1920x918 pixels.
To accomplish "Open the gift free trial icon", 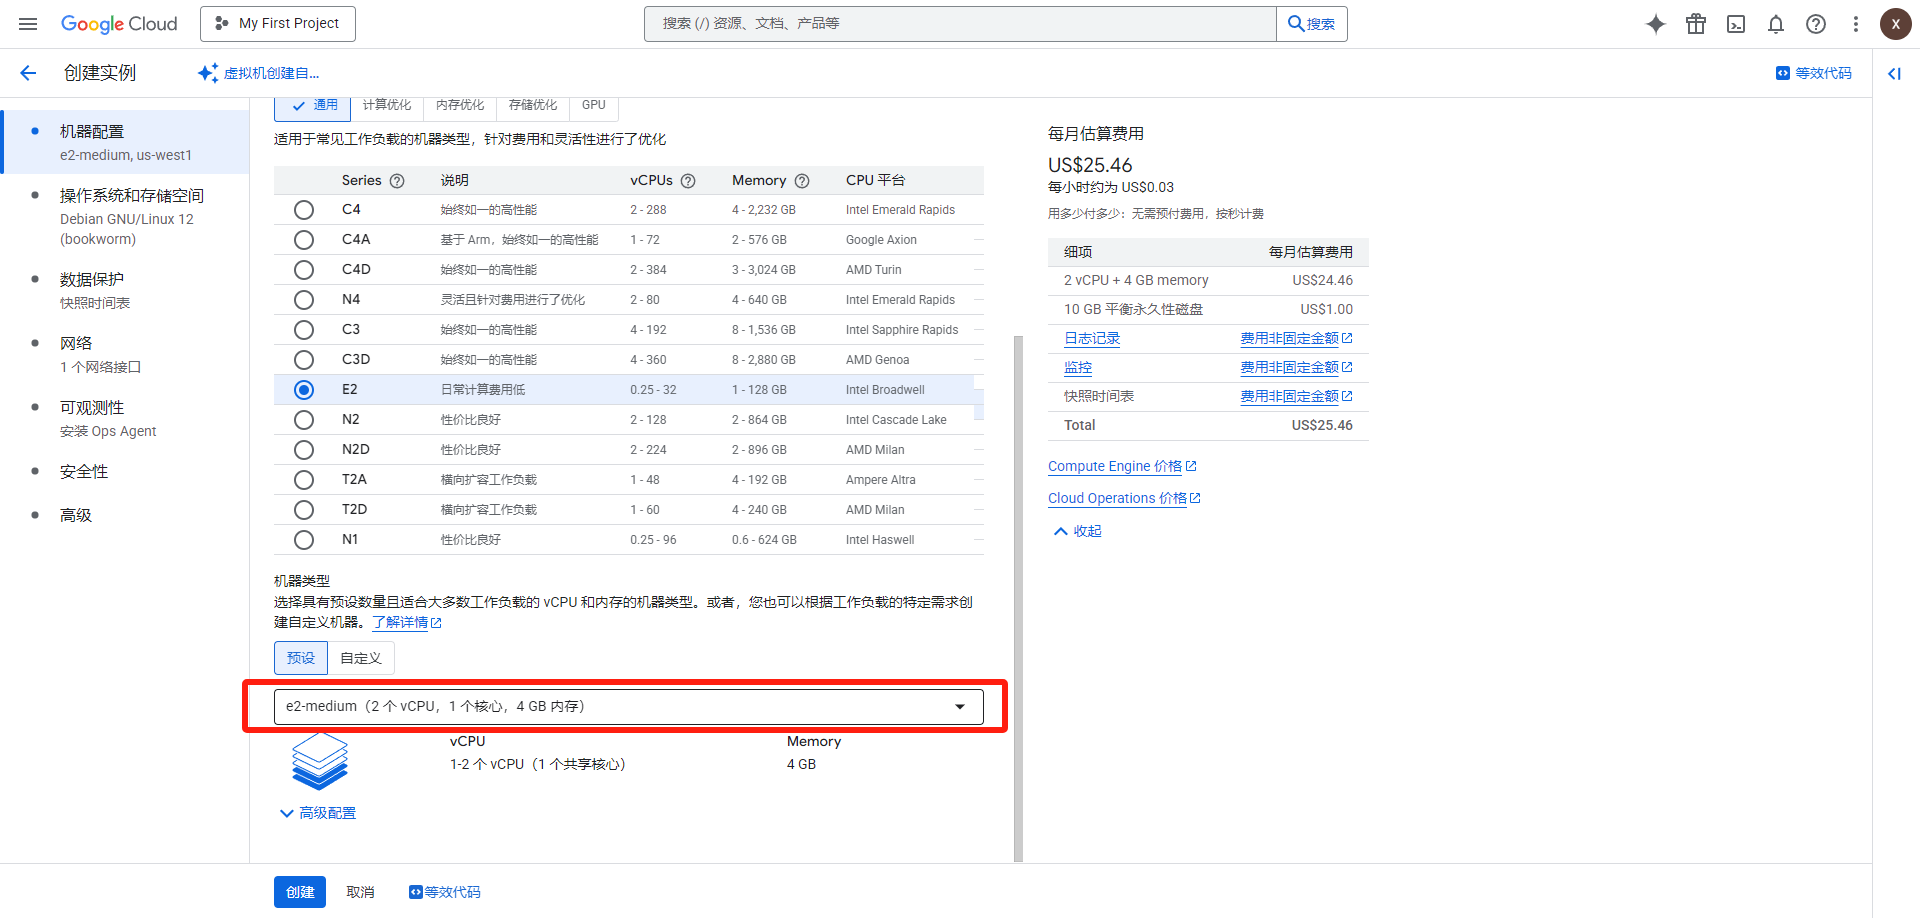I will click(1696, 24).
